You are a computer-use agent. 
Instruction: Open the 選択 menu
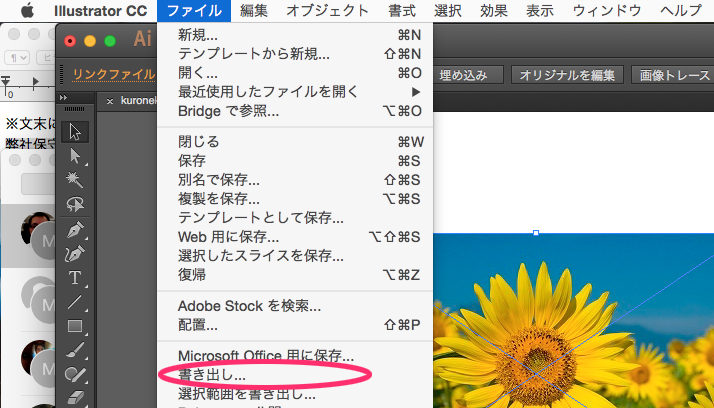point(448,10)
